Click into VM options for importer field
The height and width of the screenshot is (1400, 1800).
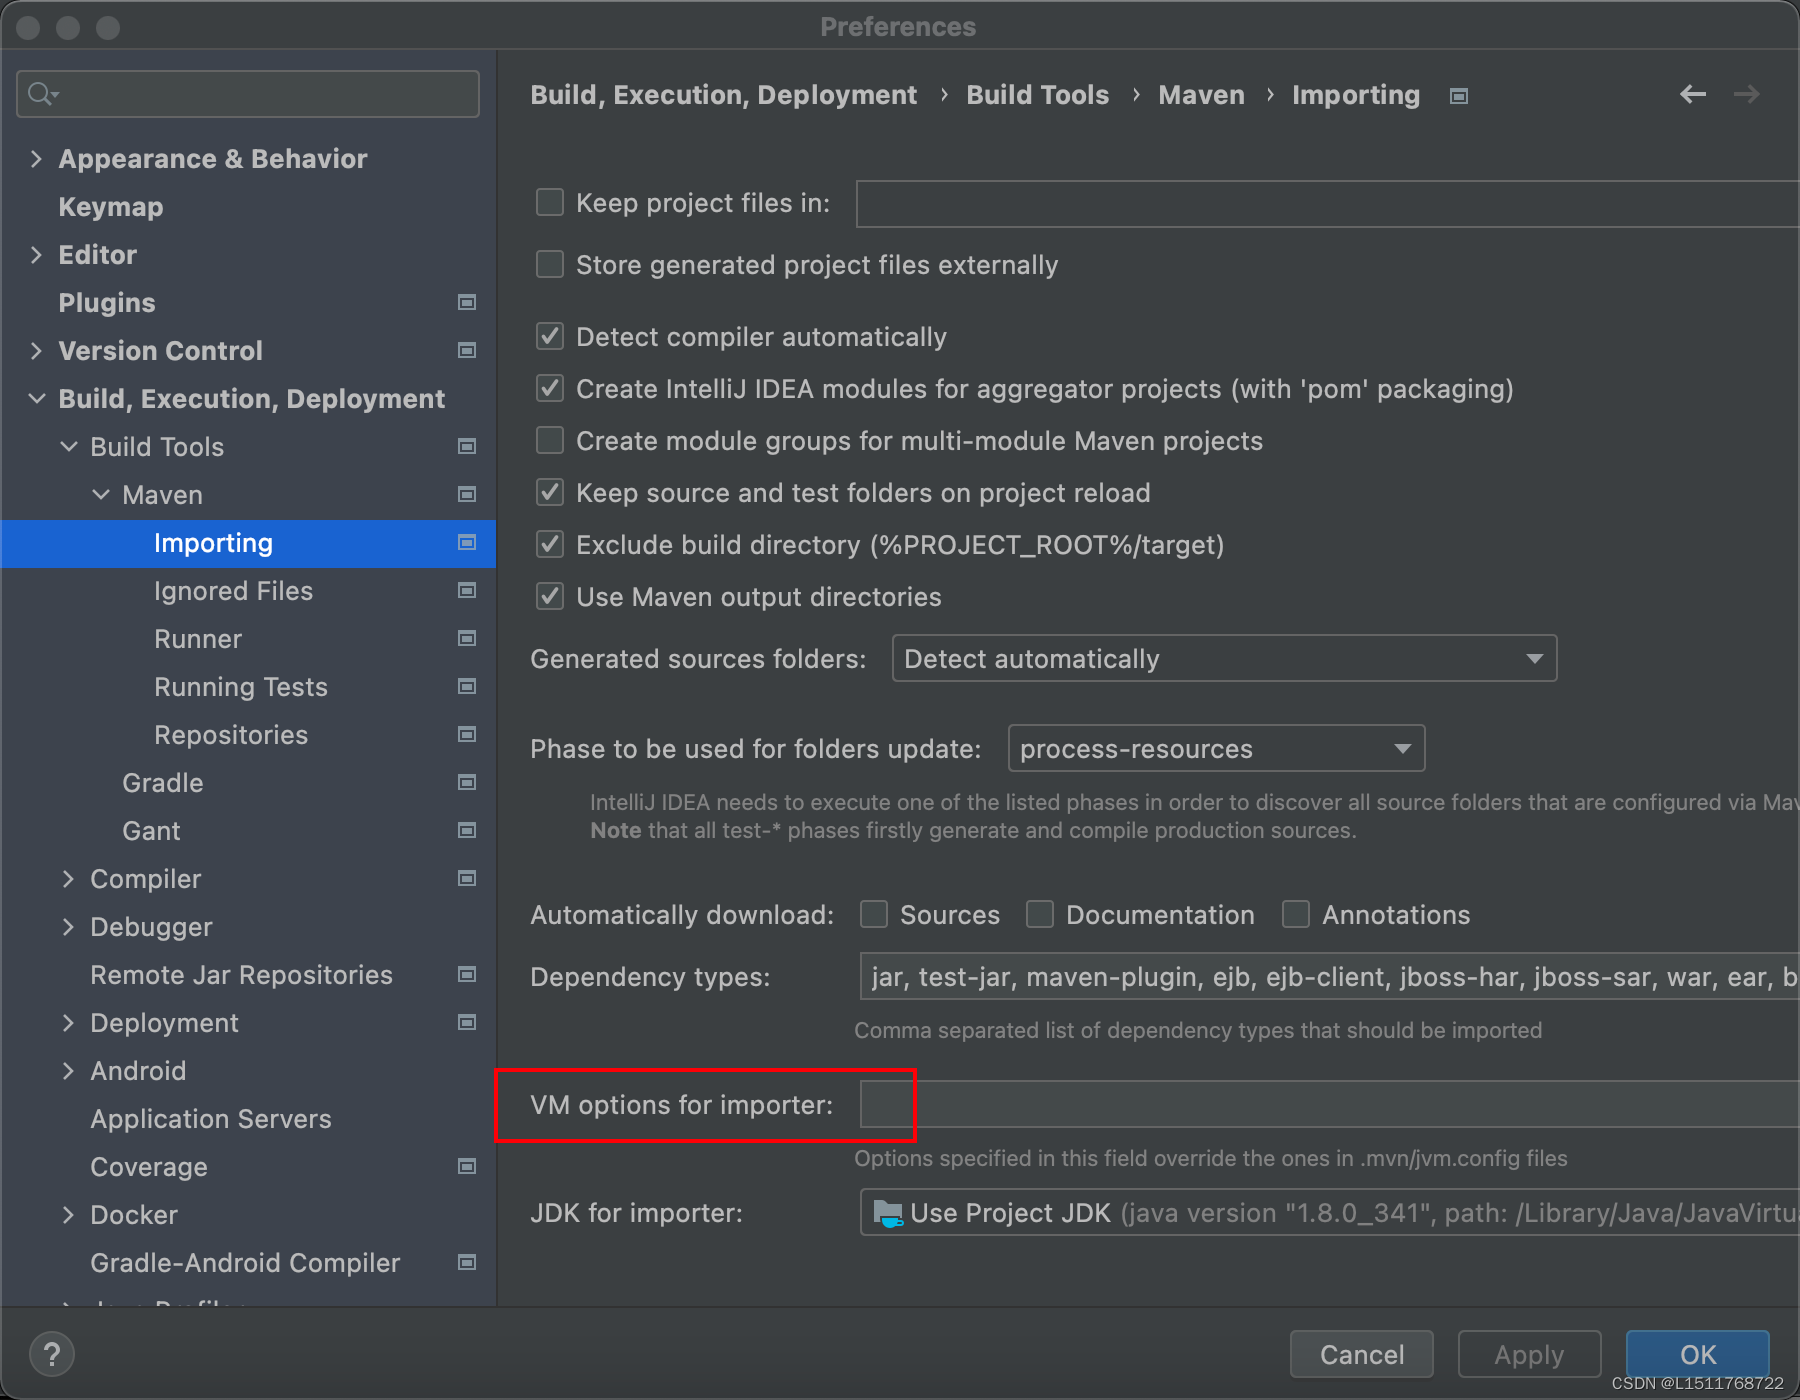[x=1329, y=1104]
